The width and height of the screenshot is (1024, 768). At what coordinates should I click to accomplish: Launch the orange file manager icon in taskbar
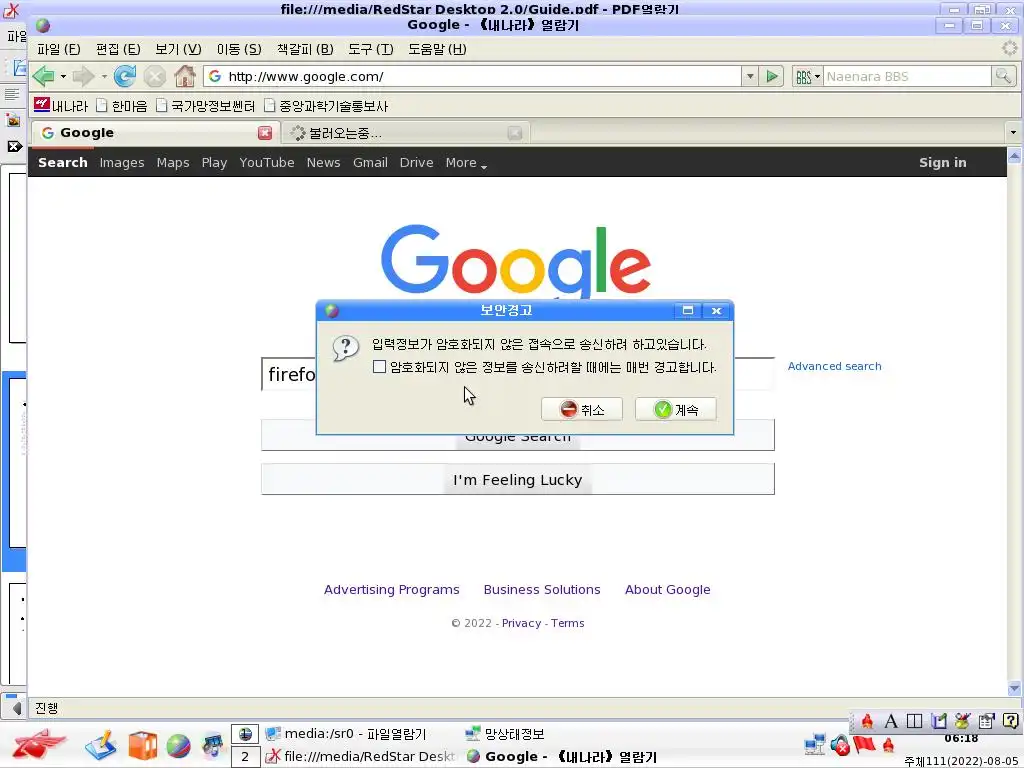click(x=142, y=745)
